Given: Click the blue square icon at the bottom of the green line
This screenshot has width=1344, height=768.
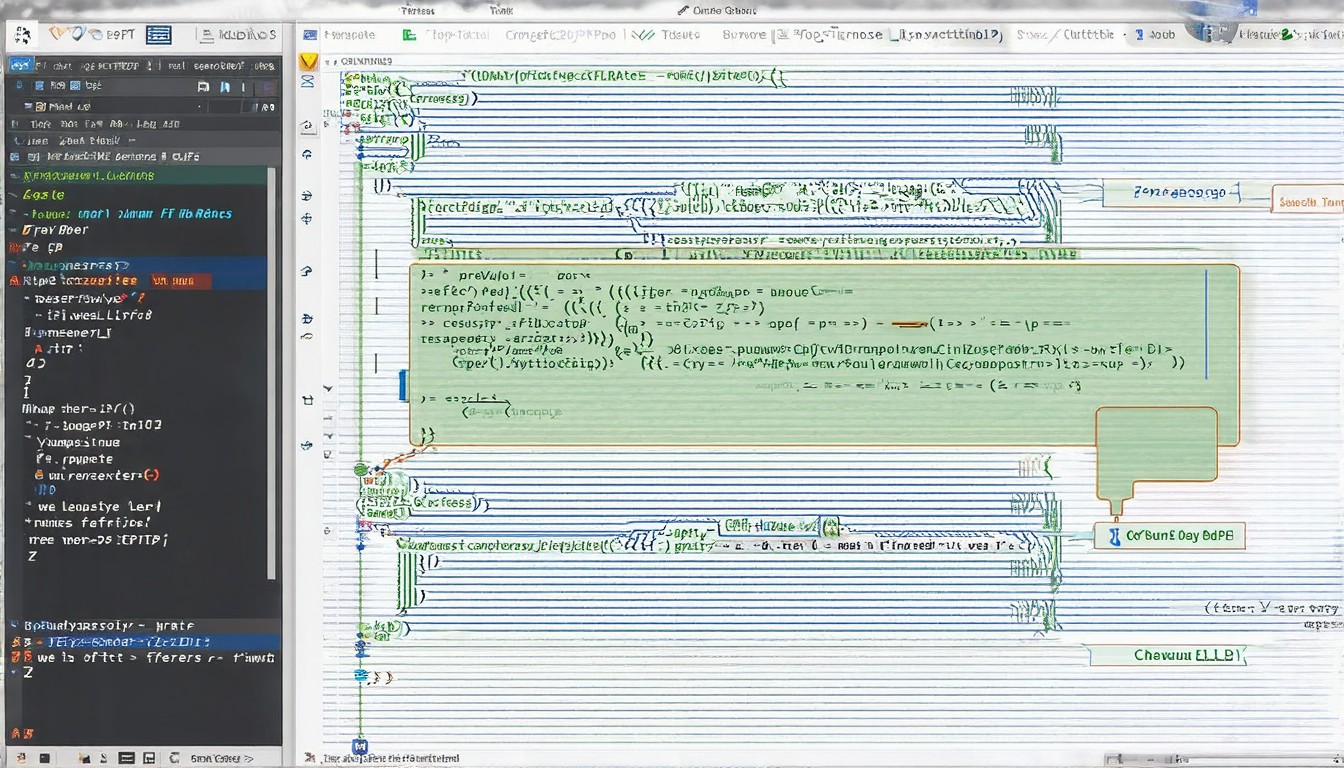Looking at the screenshot, I should (360, 746).
